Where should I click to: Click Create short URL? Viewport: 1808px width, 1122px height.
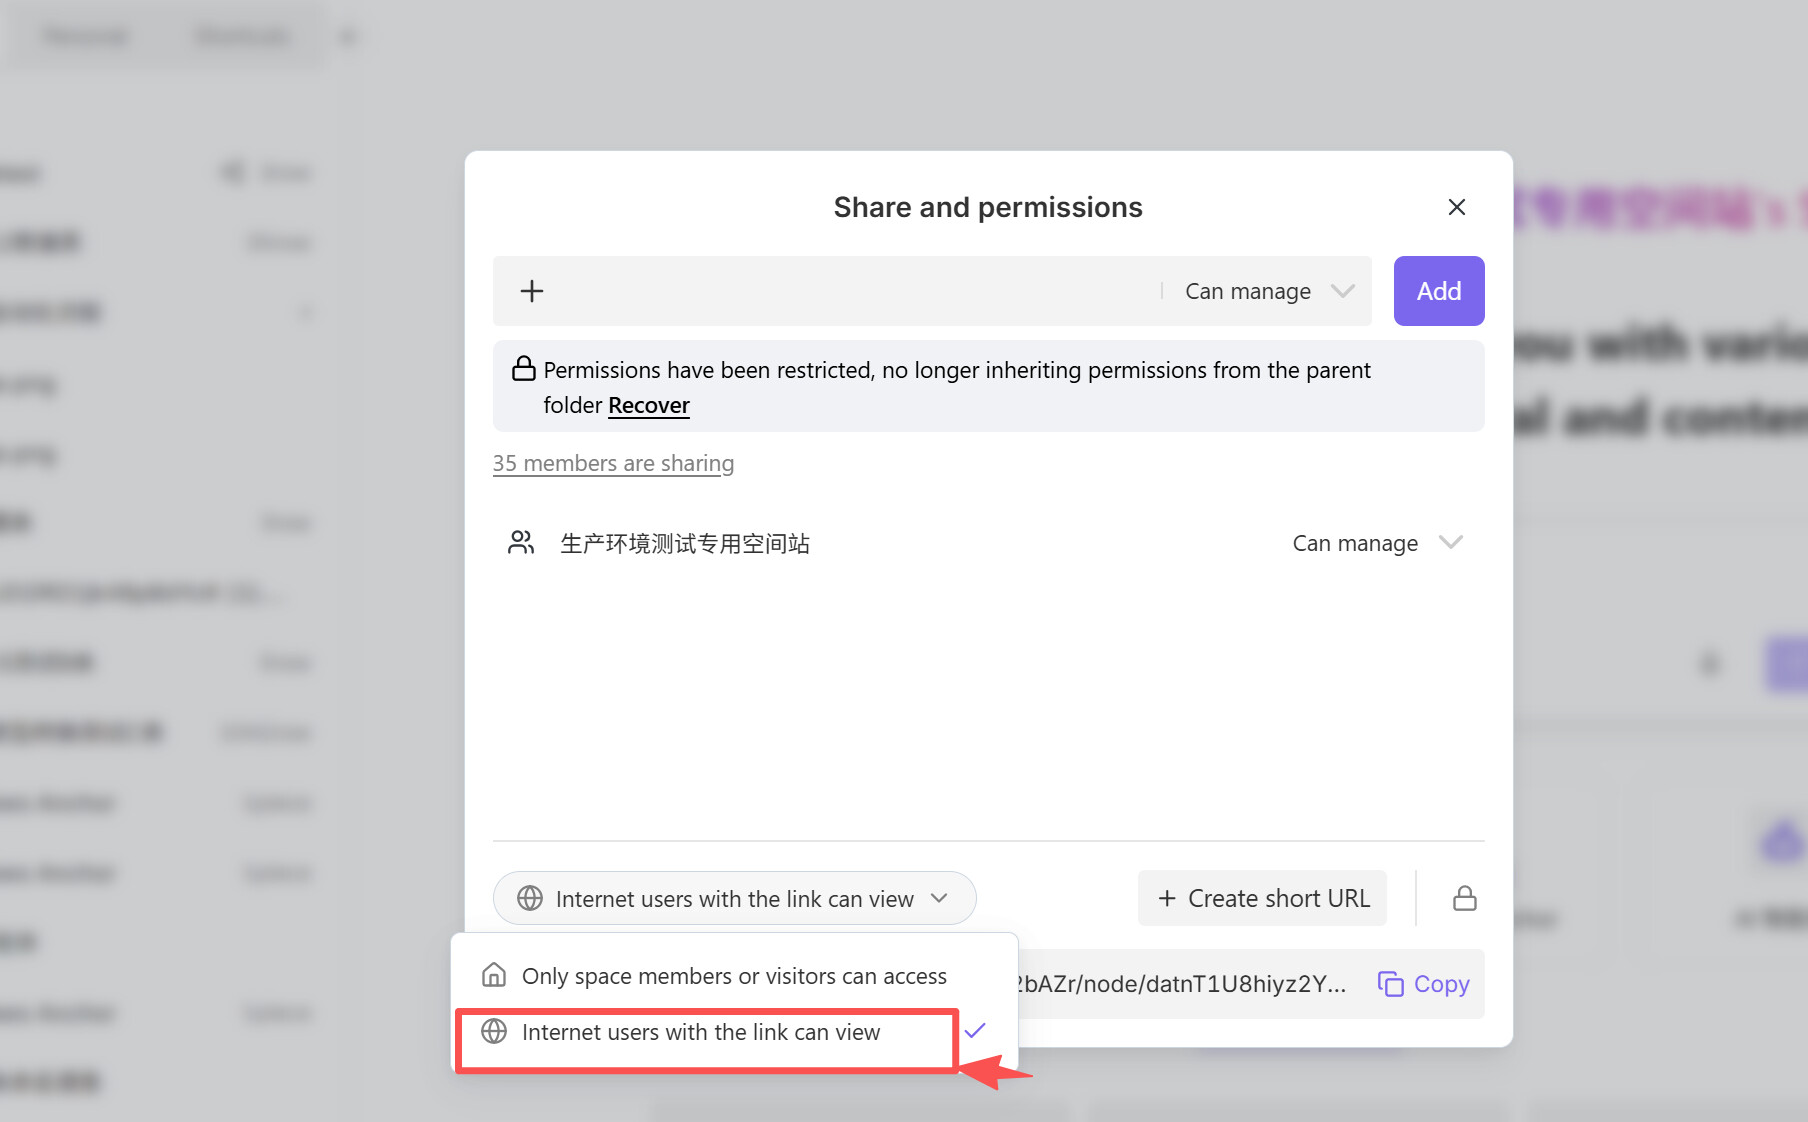click(x=1263, y=898)
